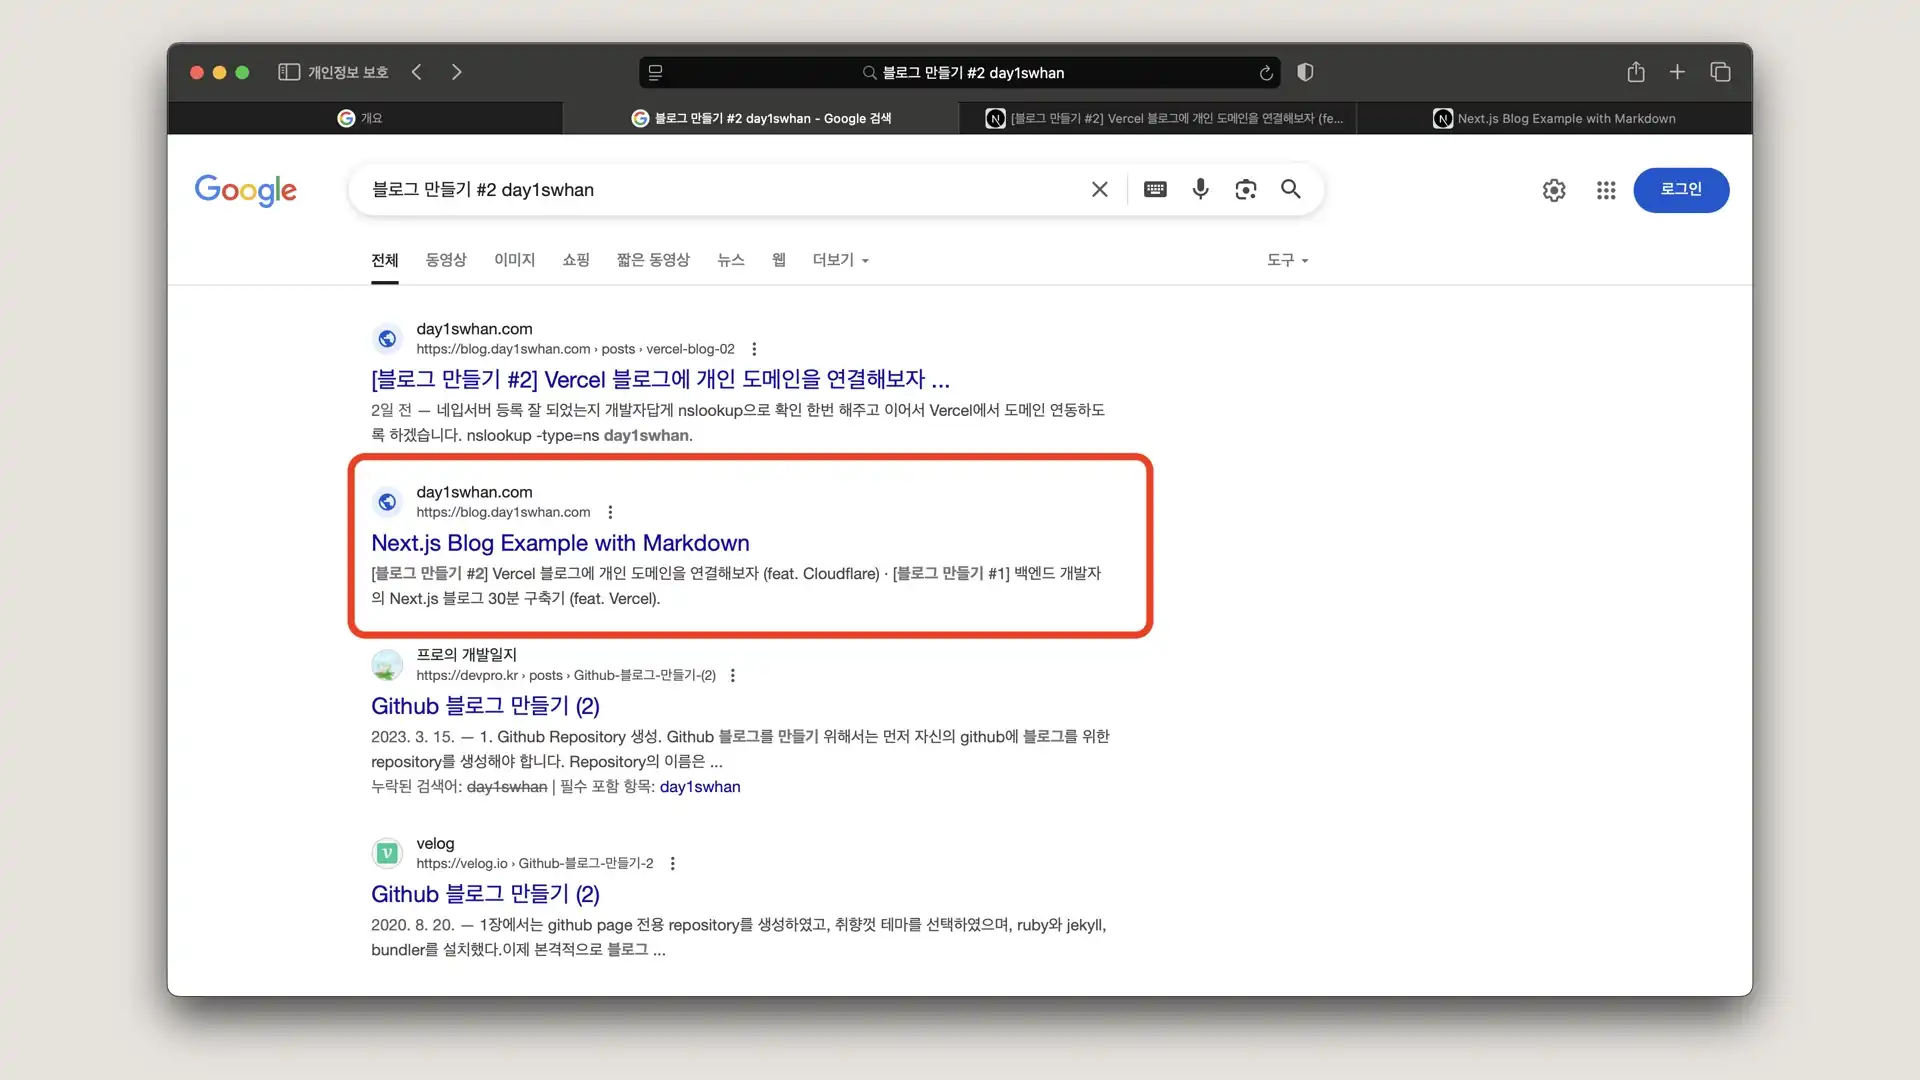Select the 뉴스 search filter
The width and height of the screenshot is (1920, 1080).
[731, 260]
